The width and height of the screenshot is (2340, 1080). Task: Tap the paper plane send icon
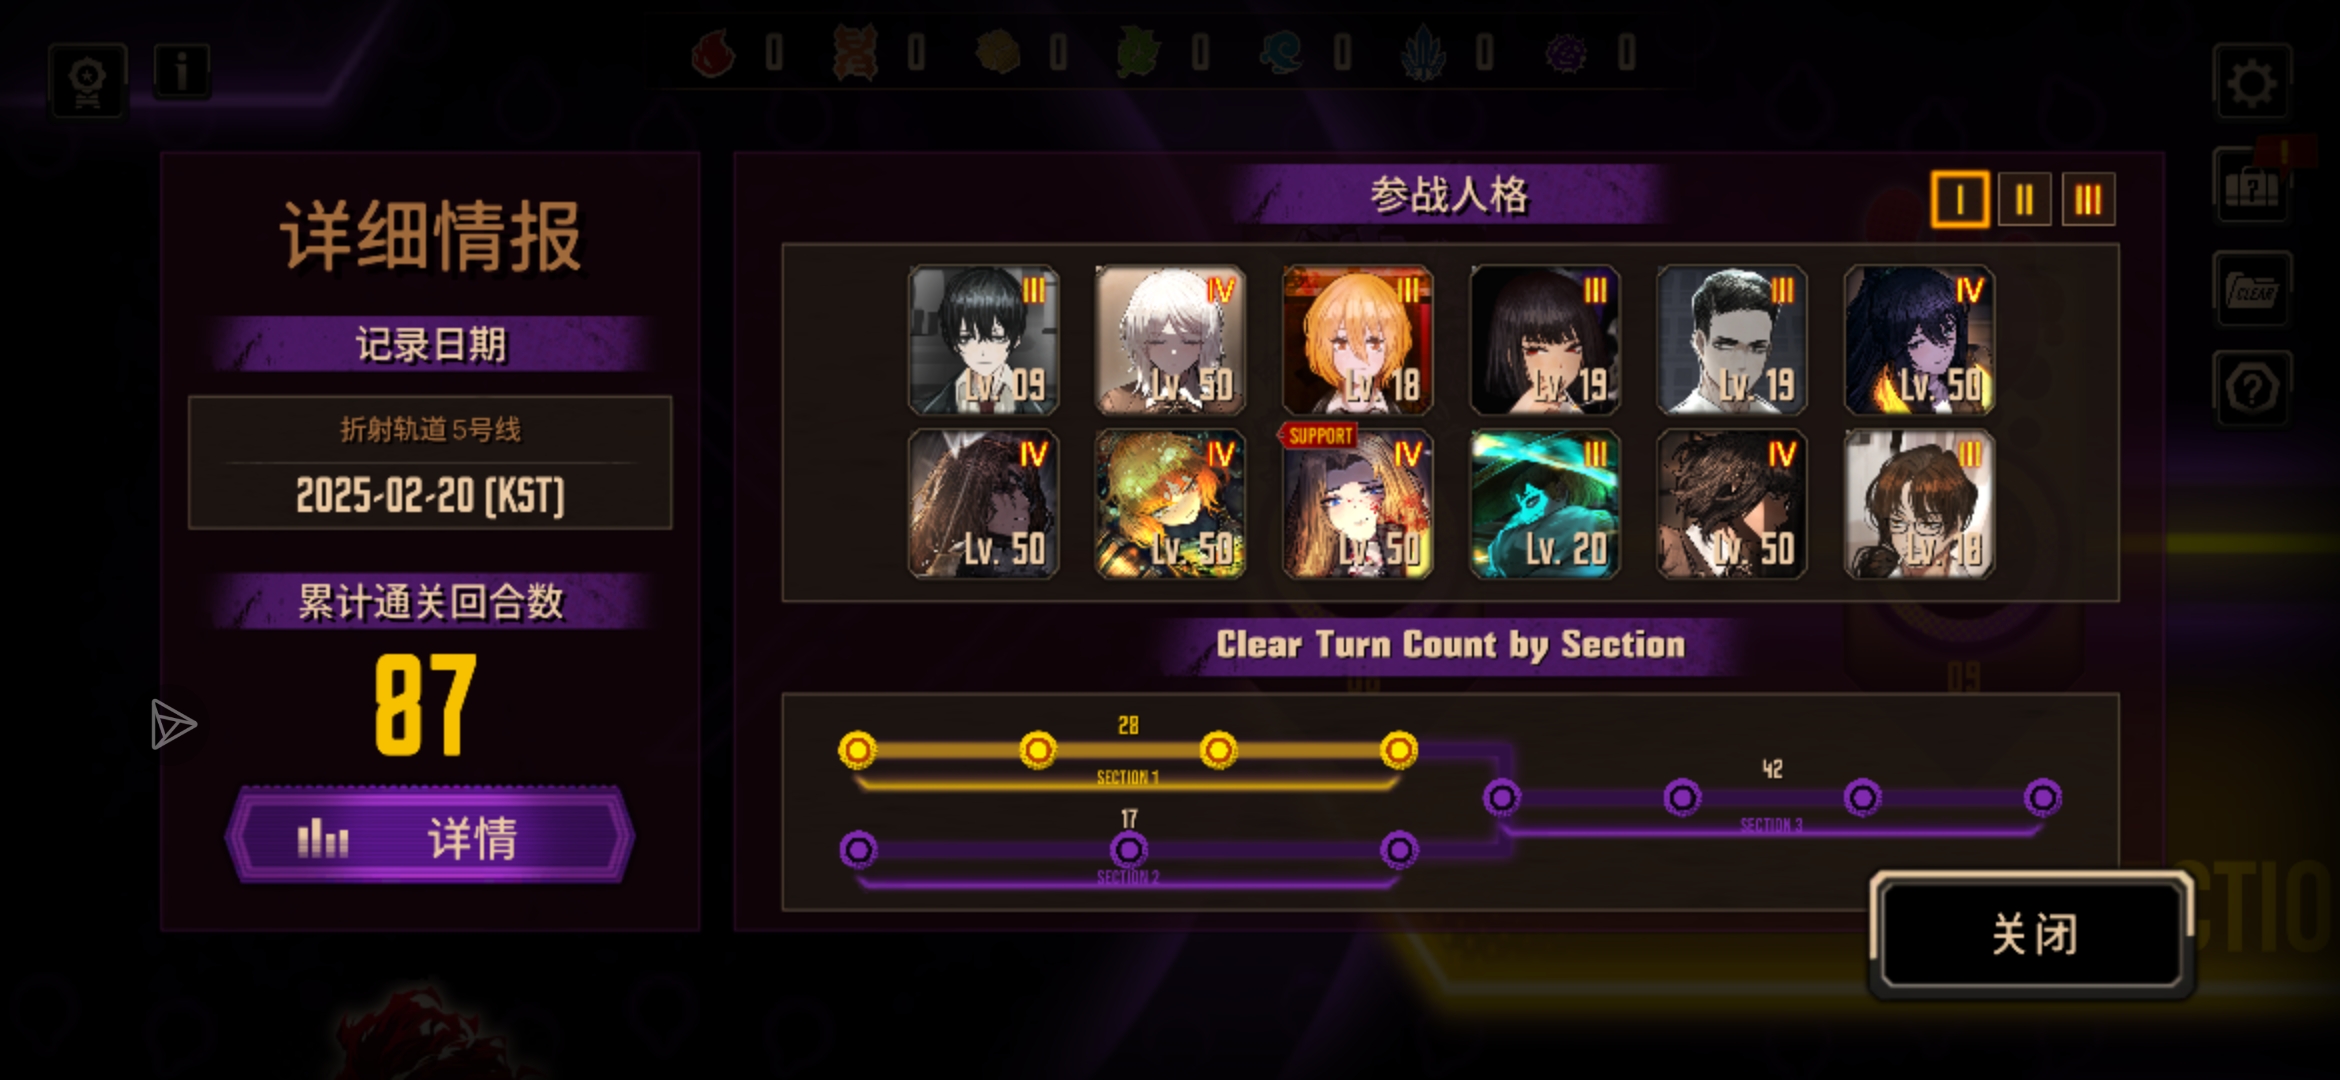[172, 724]
